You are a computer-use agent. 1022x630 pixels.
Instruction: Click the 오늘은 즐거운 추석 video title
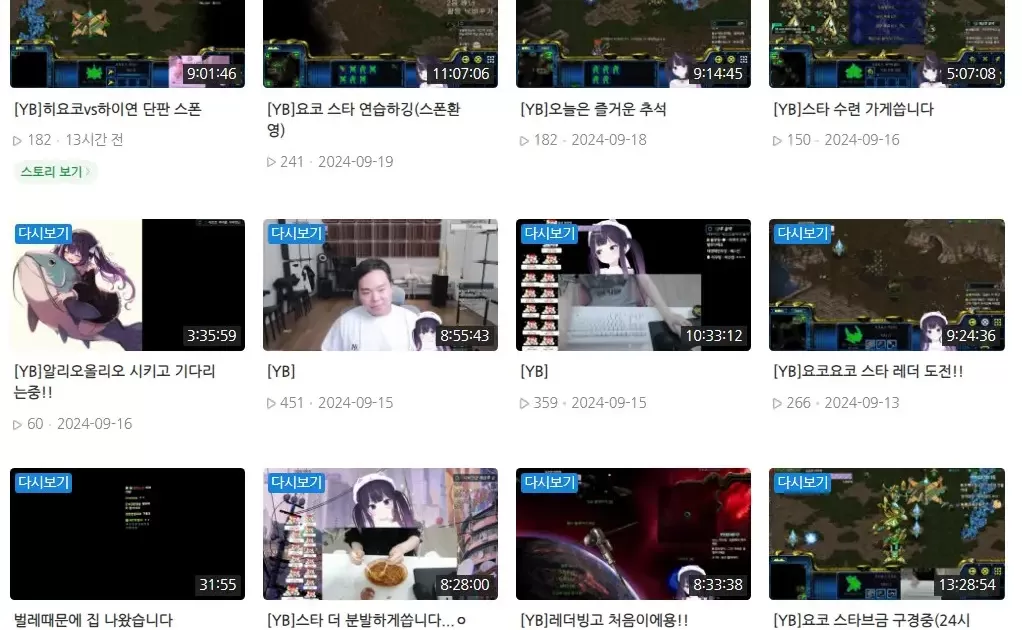[593, 109]
